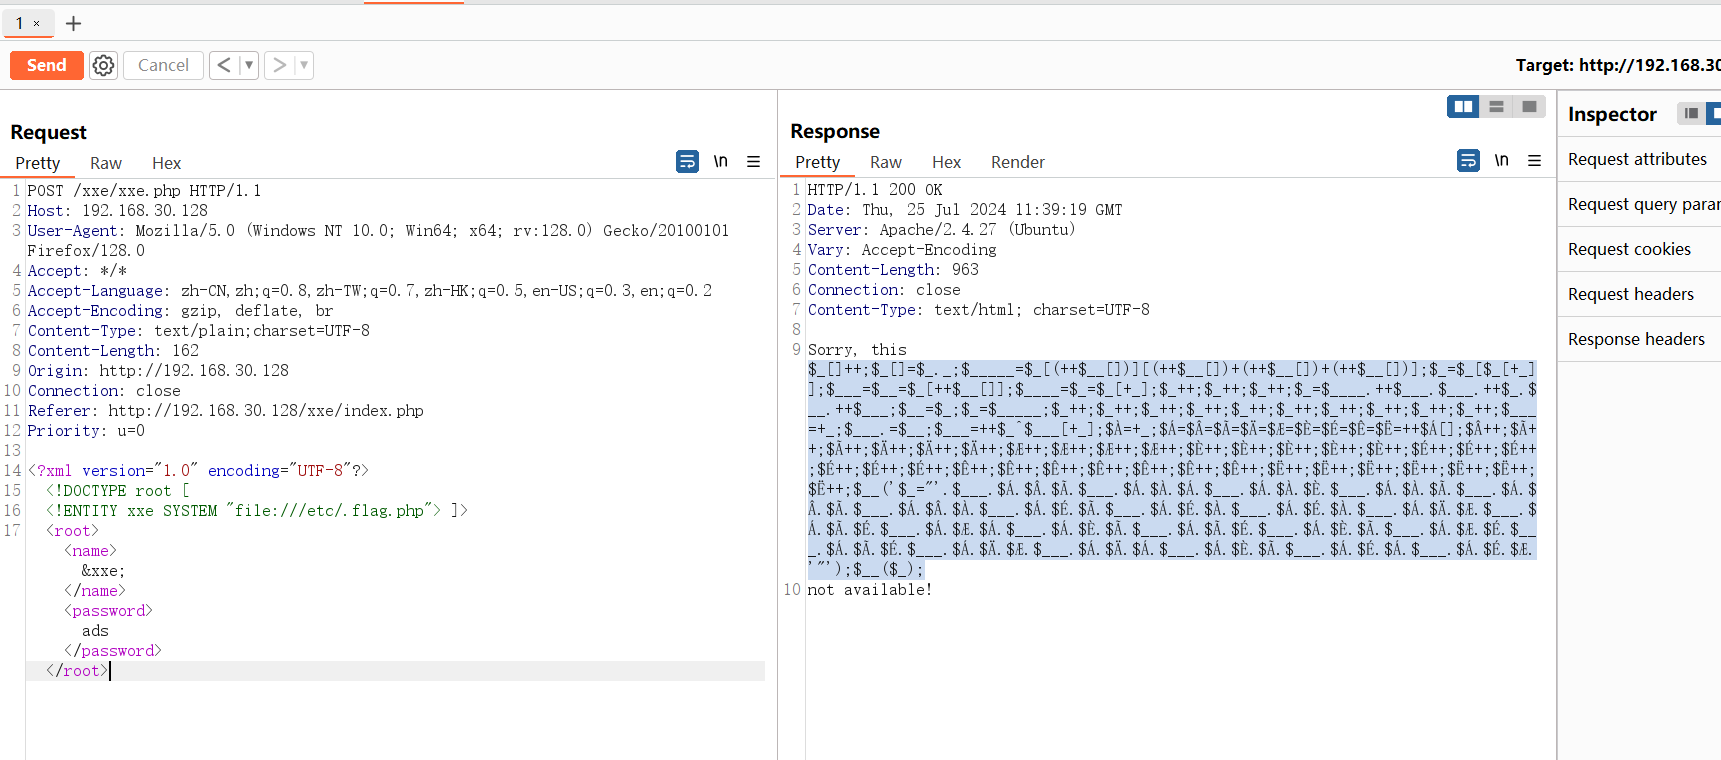This screenshot has height=760, width=1721.
Task: Close Repeater tab 1
Action: [x=37, y=24]
